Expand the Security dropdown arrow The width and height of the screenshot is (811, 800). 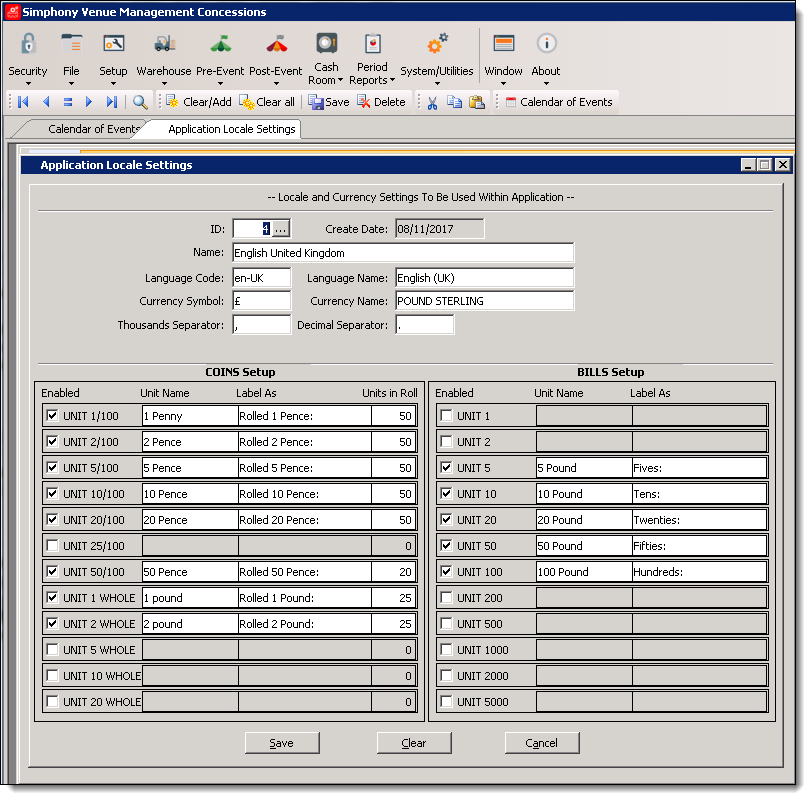tap(28, 83)
